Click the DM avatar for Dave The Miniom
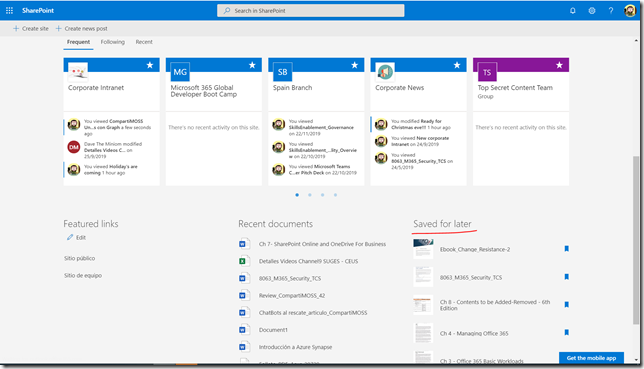 pyautogui.click(x=74, y=147)
